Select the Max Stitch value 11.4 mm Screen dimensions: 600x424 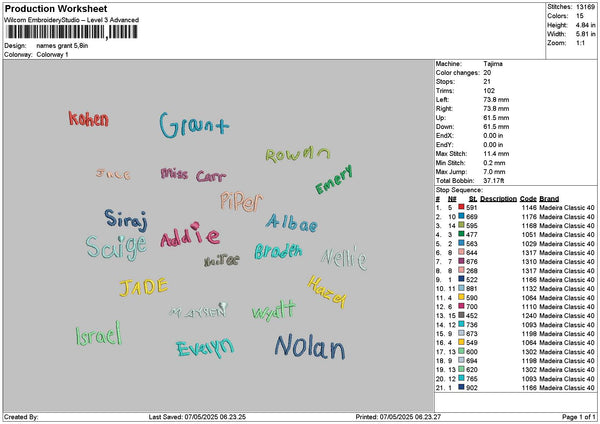(496, 153)
